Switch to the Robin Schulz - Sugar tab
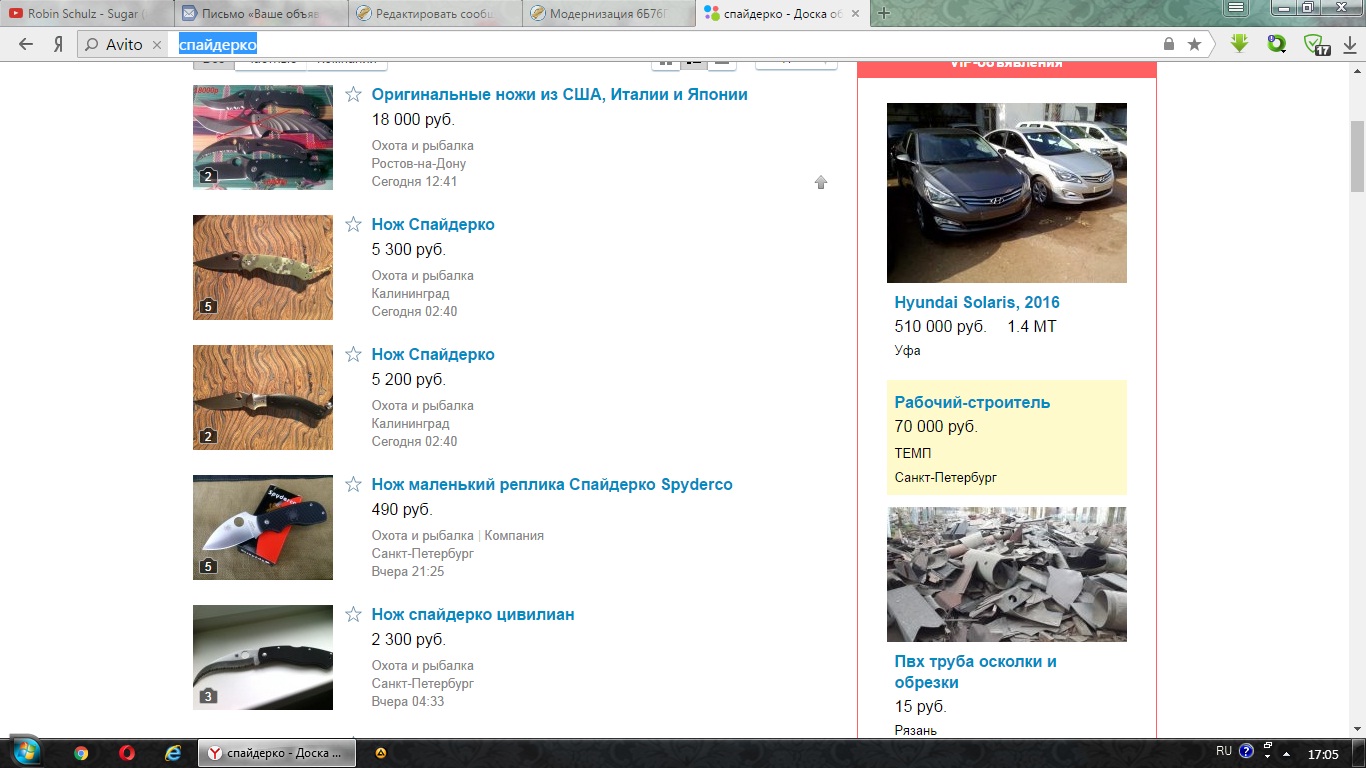The image size is (1366, 768). click(x=87, y=13)
